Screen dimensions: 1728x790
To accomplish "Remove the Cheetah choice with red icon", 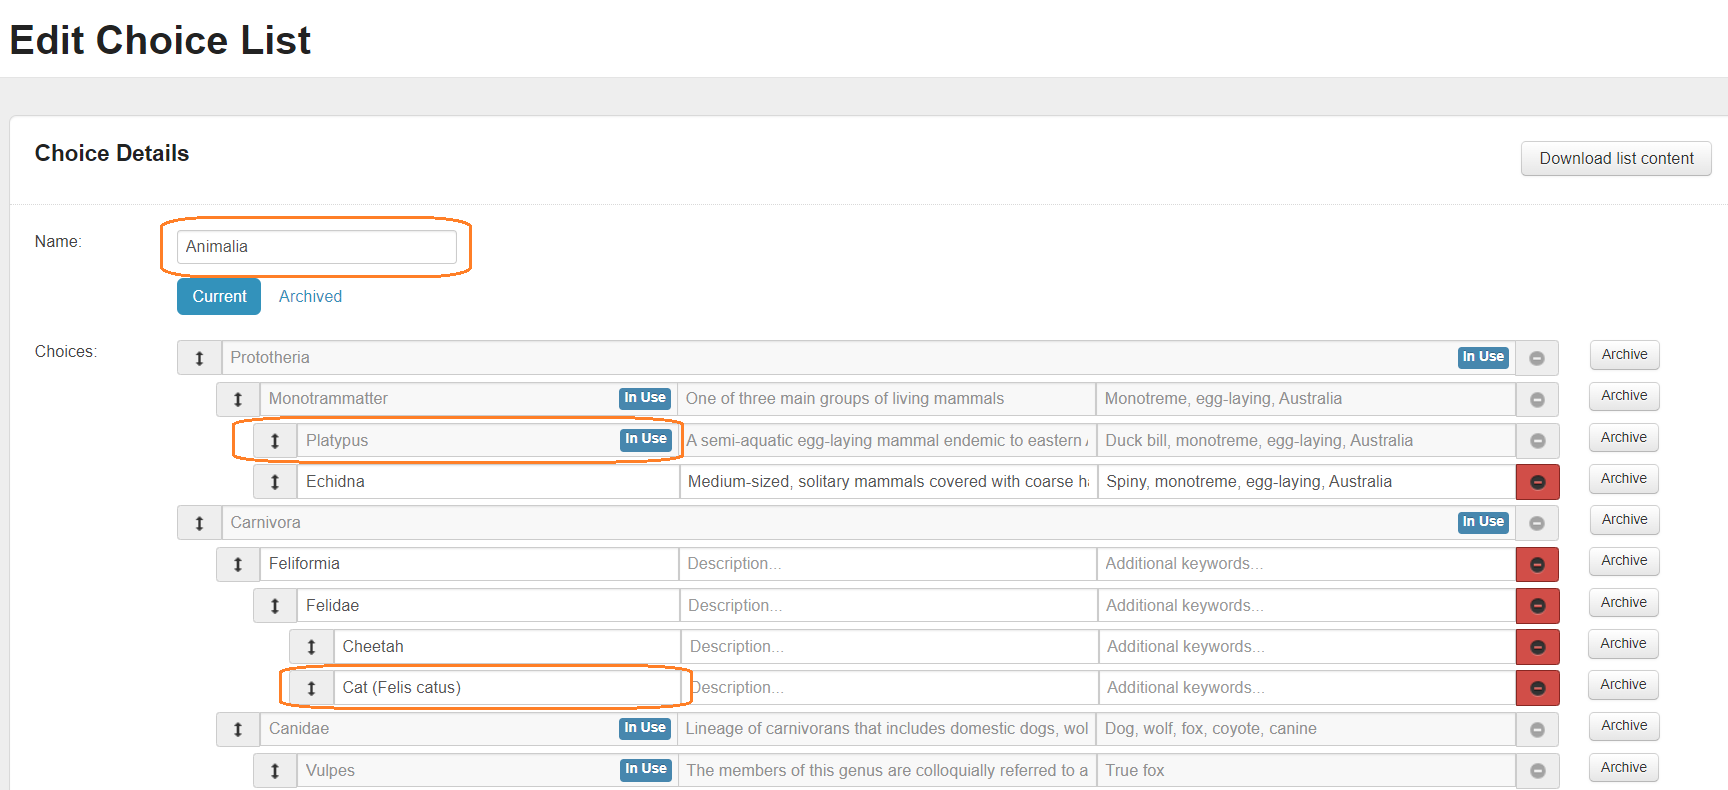I will pyautogui.click(x=1537, y=647).
